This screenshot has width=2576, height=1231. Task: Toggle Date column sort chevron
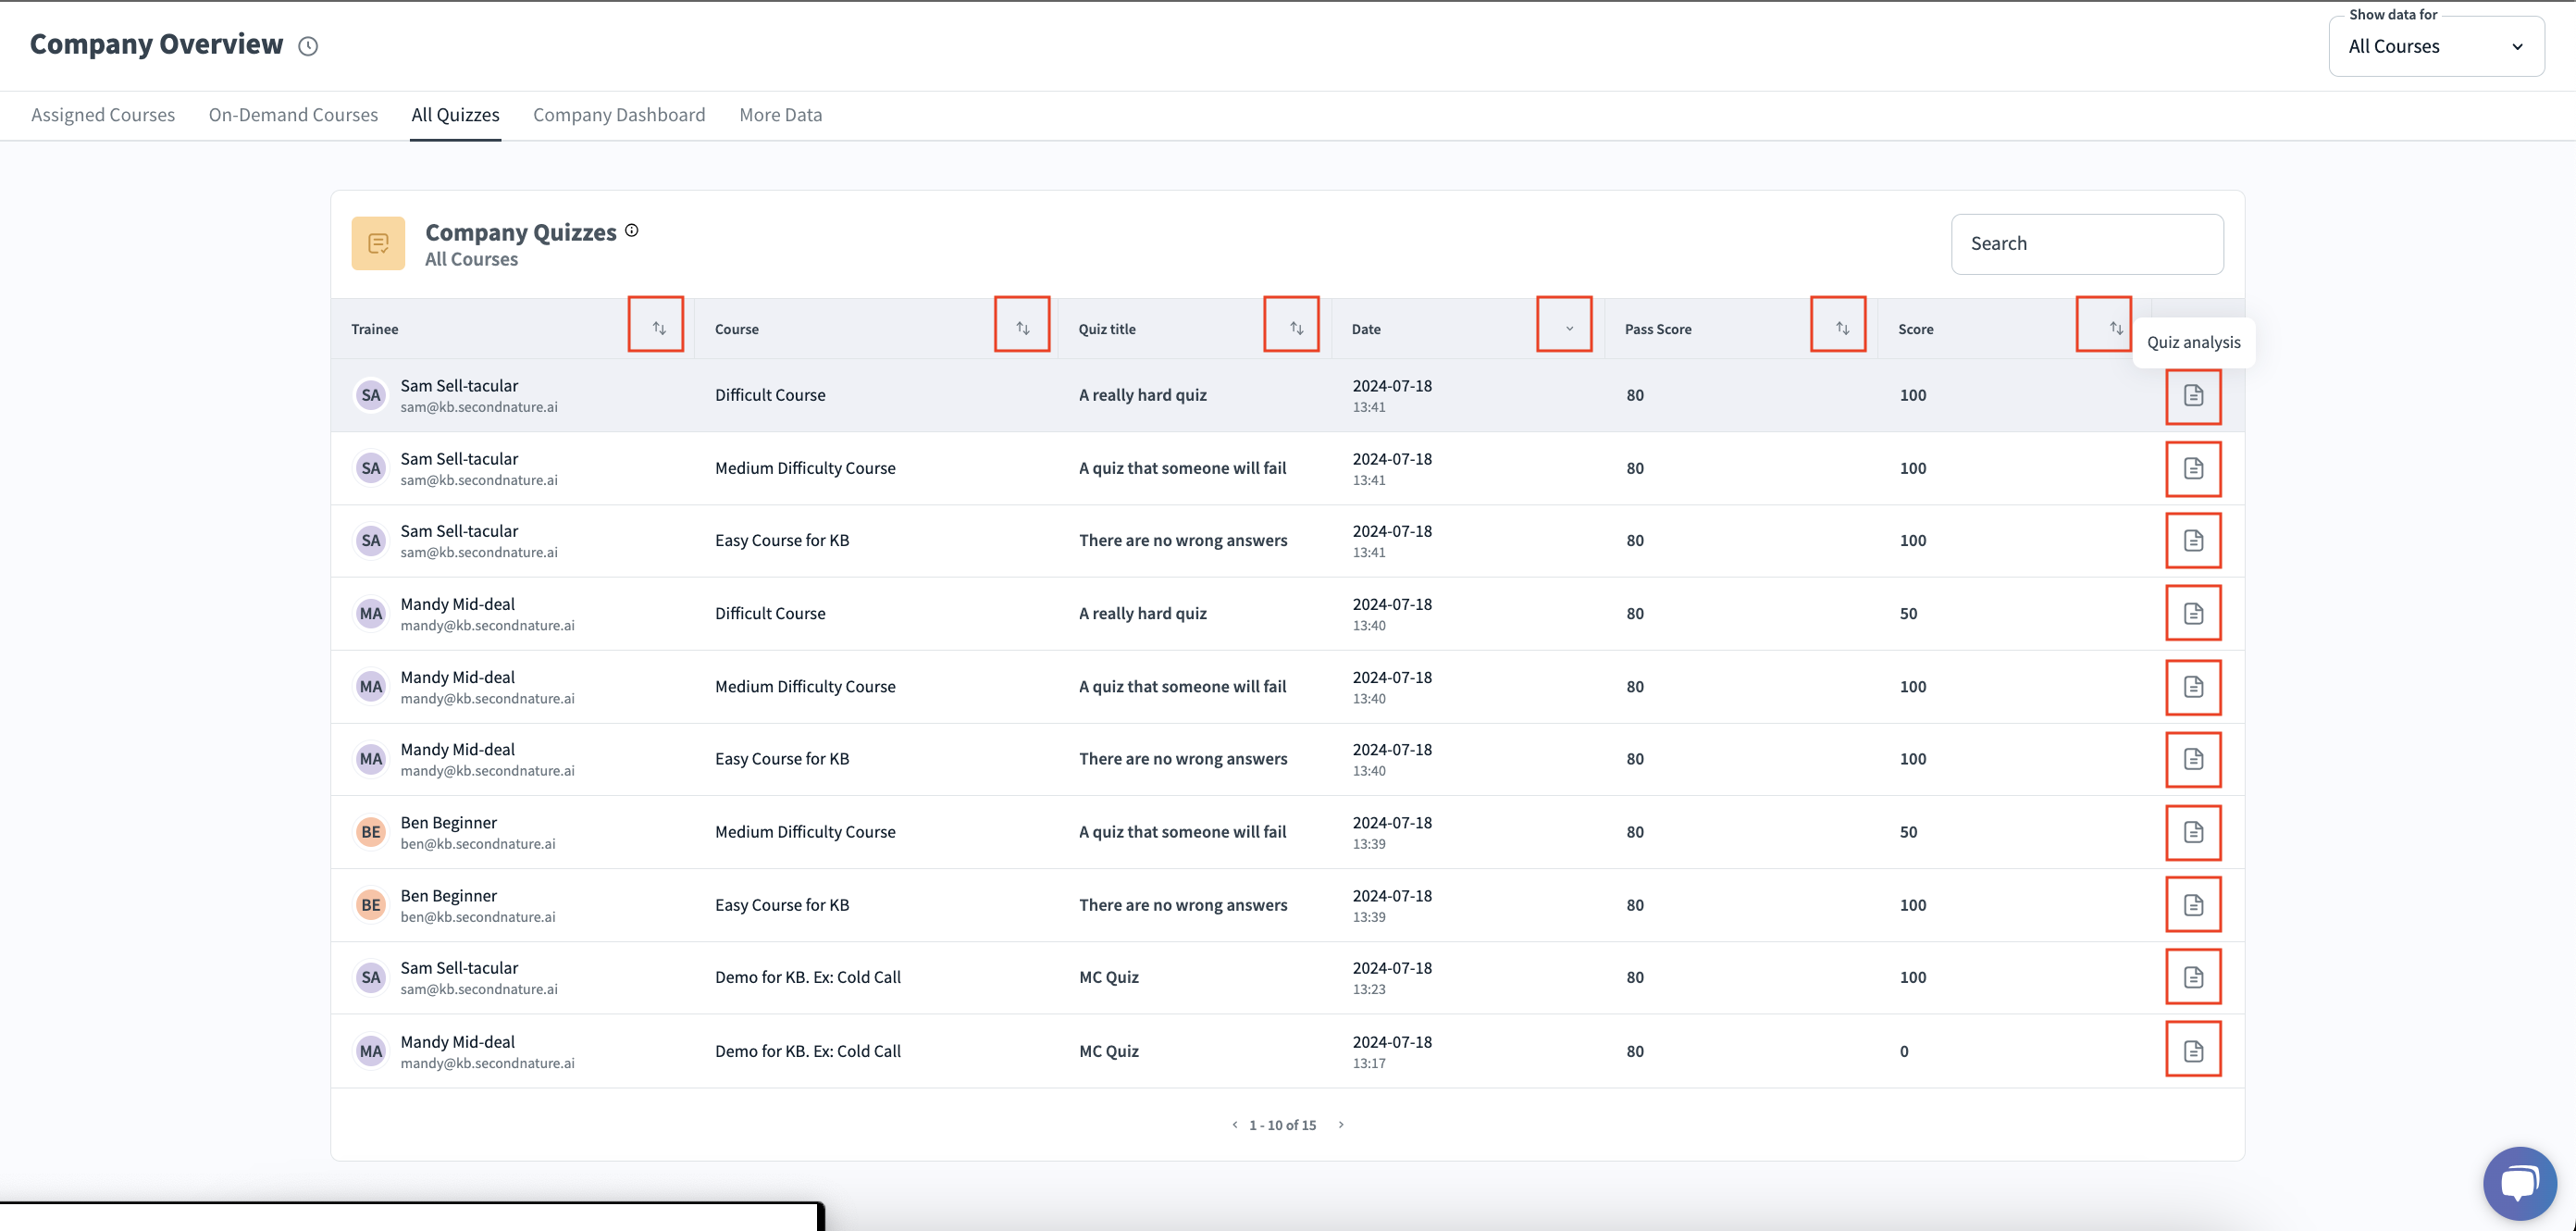(x=1568, y=328)
